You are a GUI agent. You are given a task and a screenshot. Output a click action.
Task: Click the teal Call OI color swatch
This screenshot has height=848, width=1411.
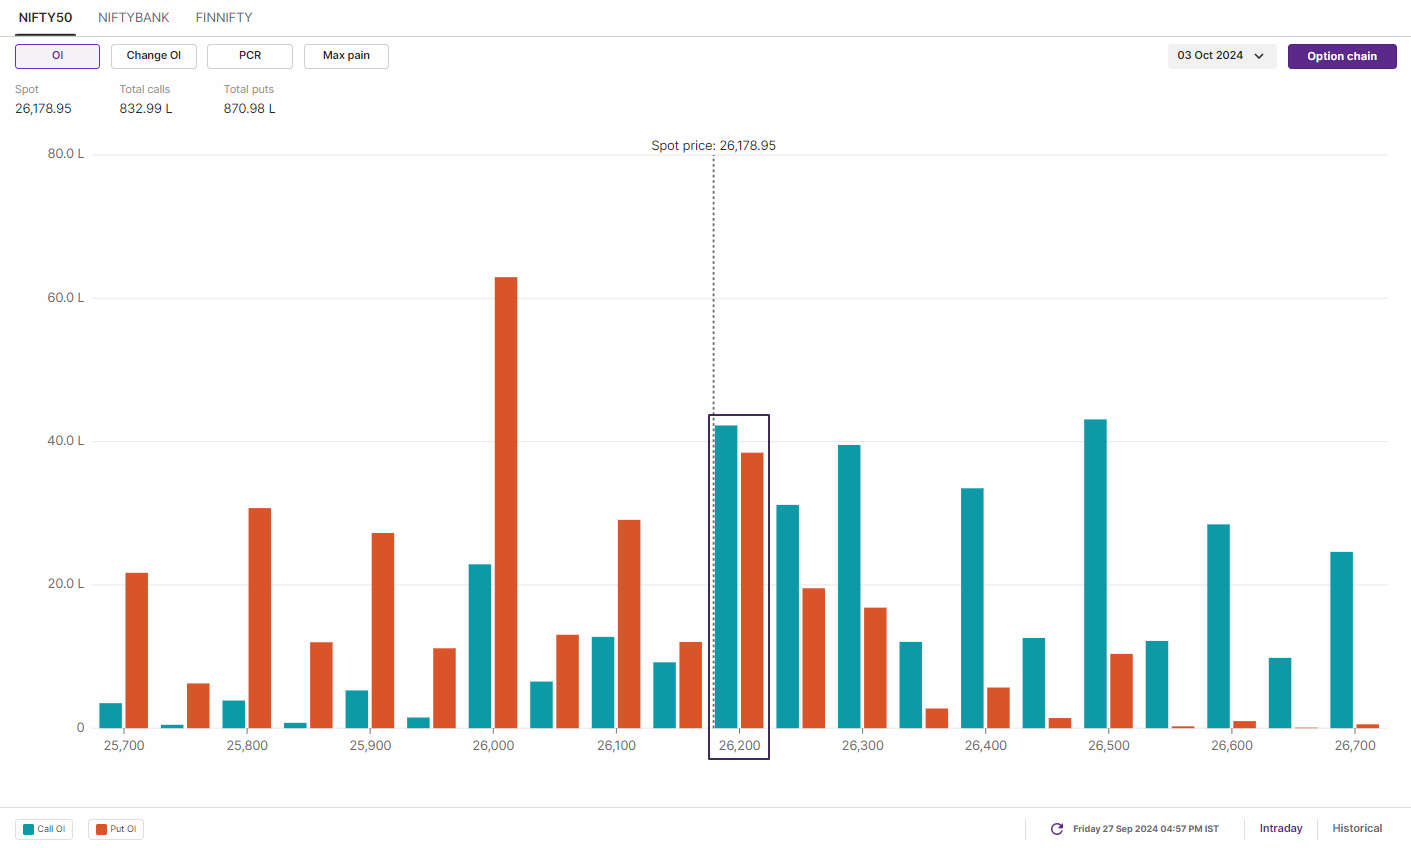(29, 829)
